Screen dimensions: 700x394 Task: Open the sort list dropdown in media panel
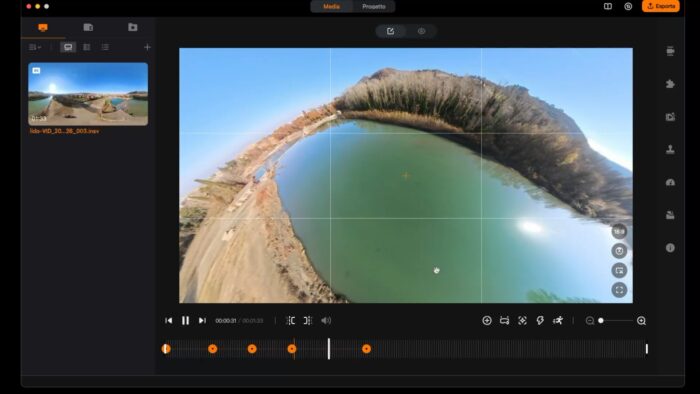(x=35, y=47)
